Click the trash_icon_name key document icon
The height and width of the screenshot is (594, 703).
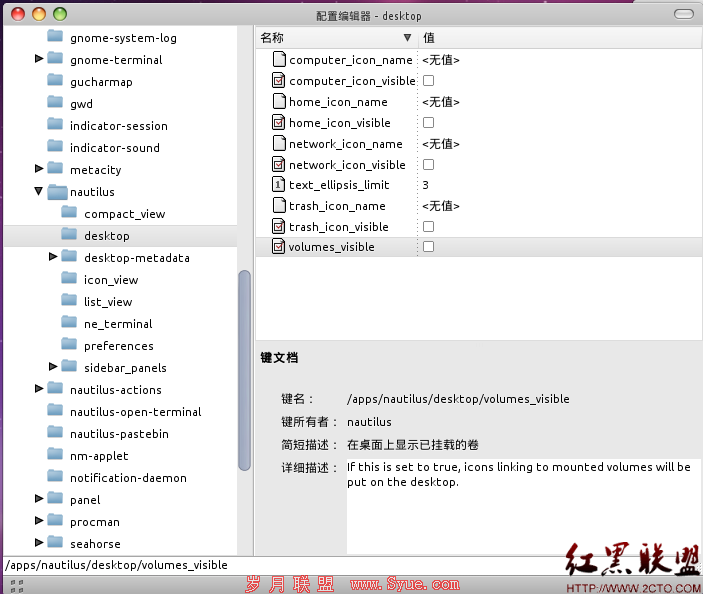tap(279, 205)
